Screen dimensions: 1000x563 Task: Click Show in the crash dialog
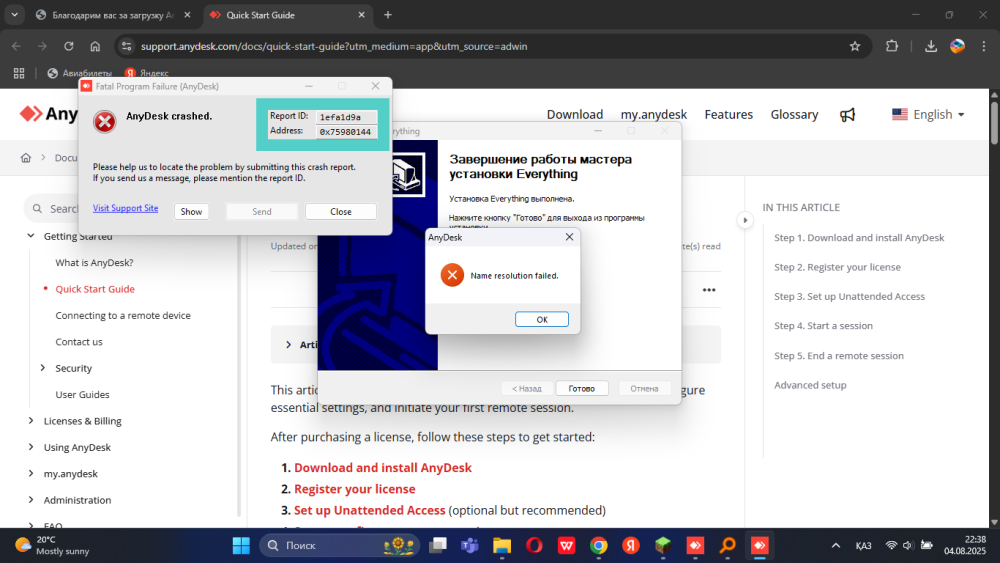(x=191, y=212)
